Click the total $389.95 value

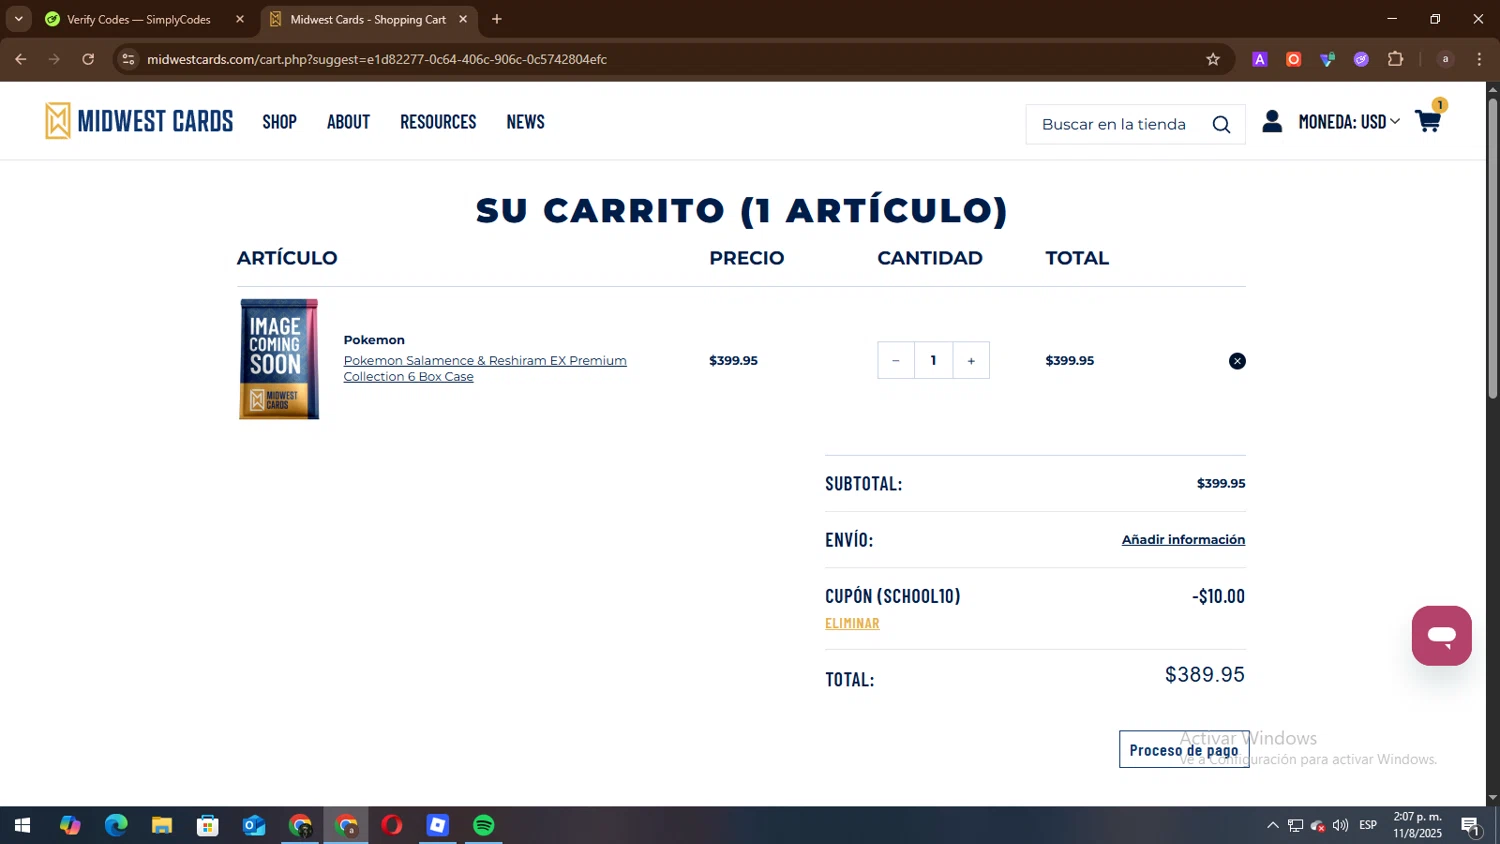click(1205, 675)
